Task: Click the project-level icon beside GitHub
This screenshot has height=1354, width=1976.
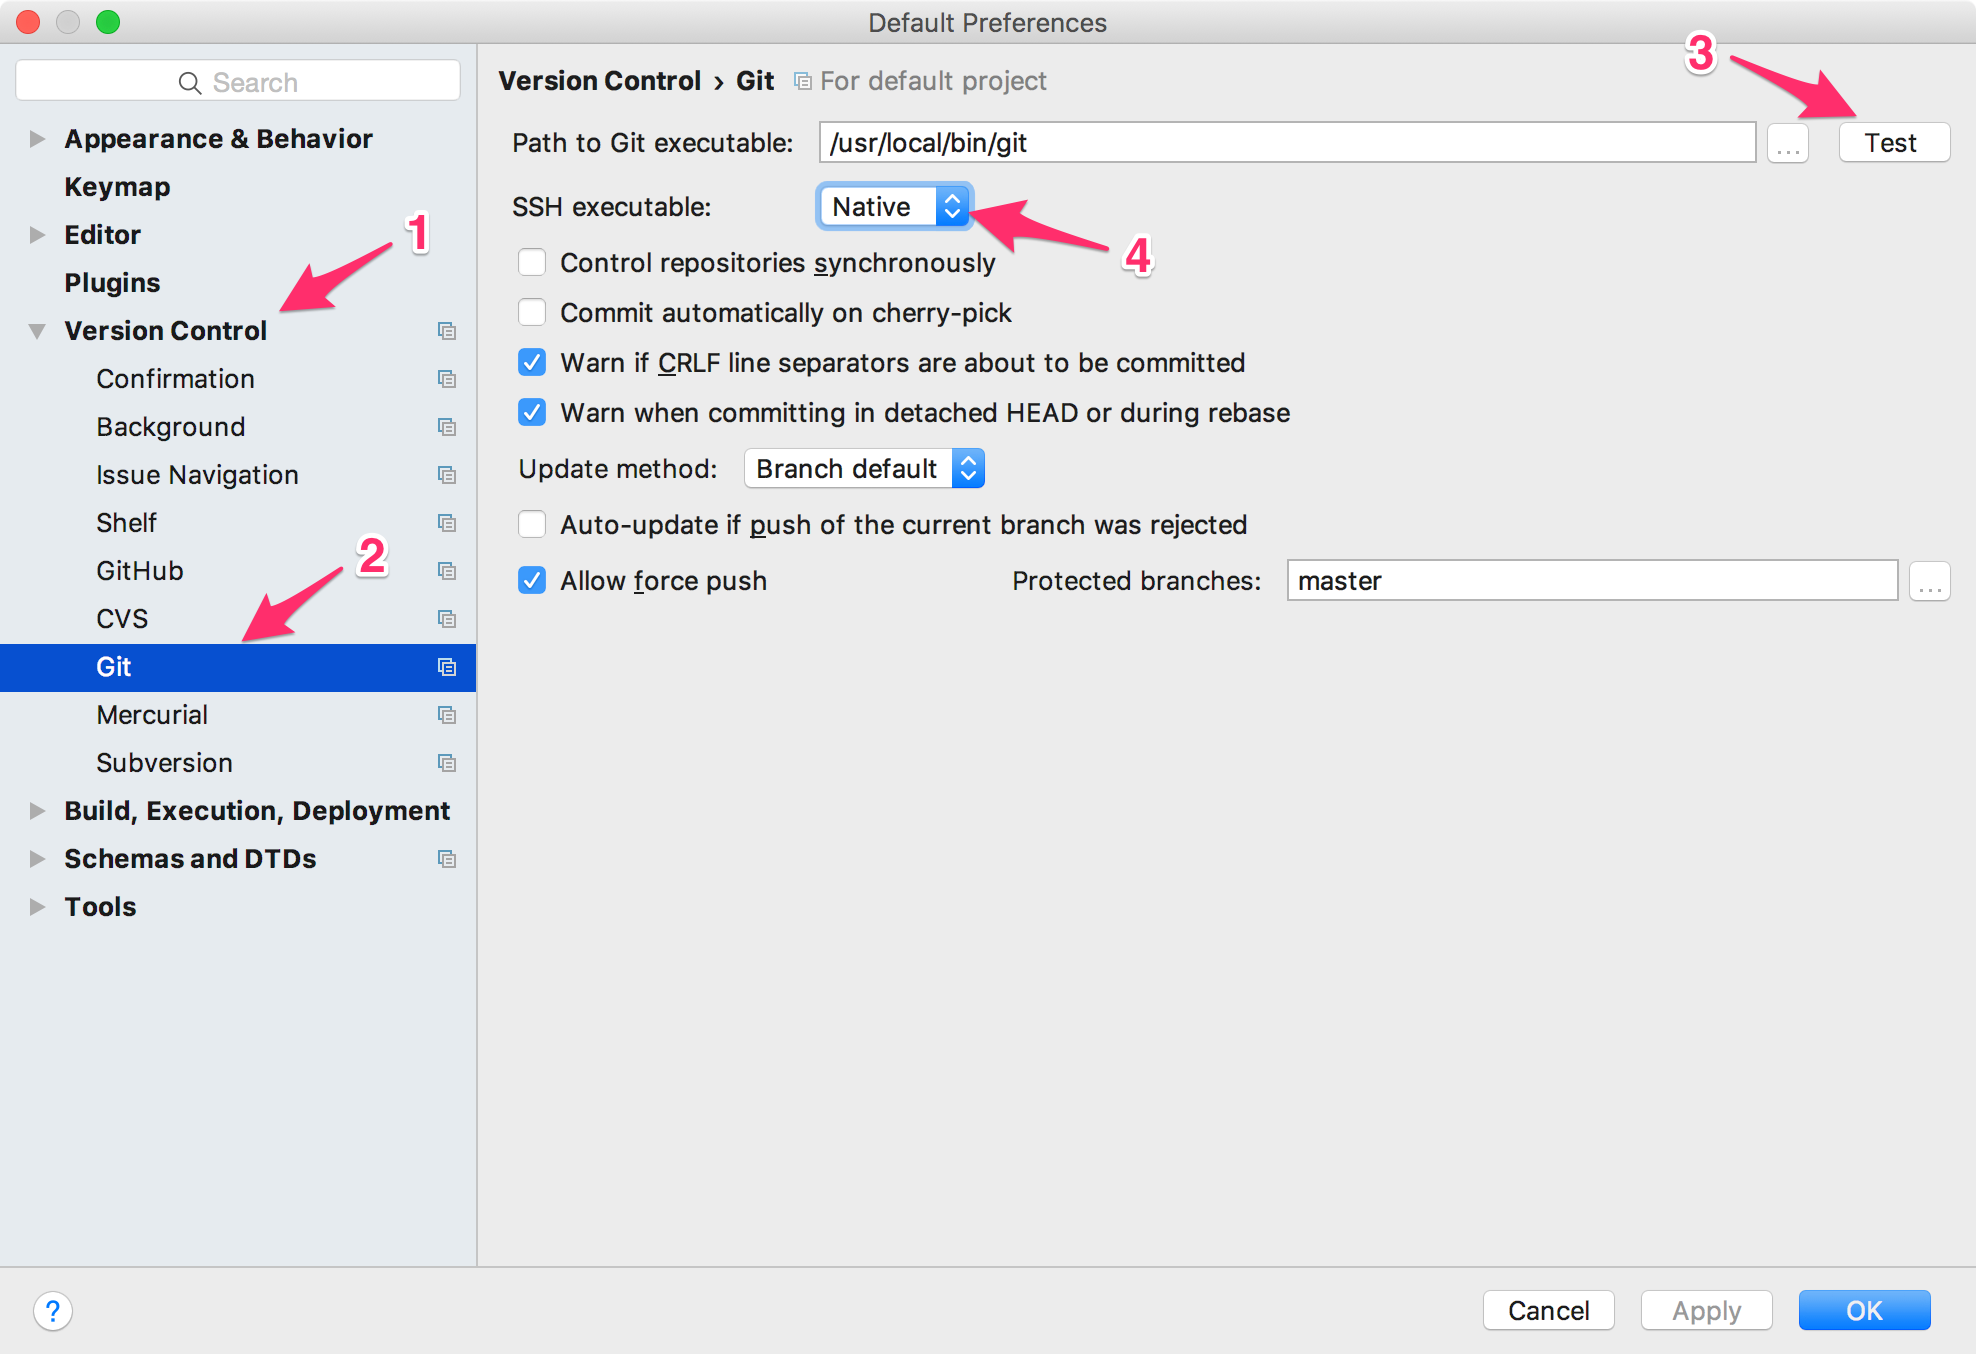Action: (x=447, y=571)
